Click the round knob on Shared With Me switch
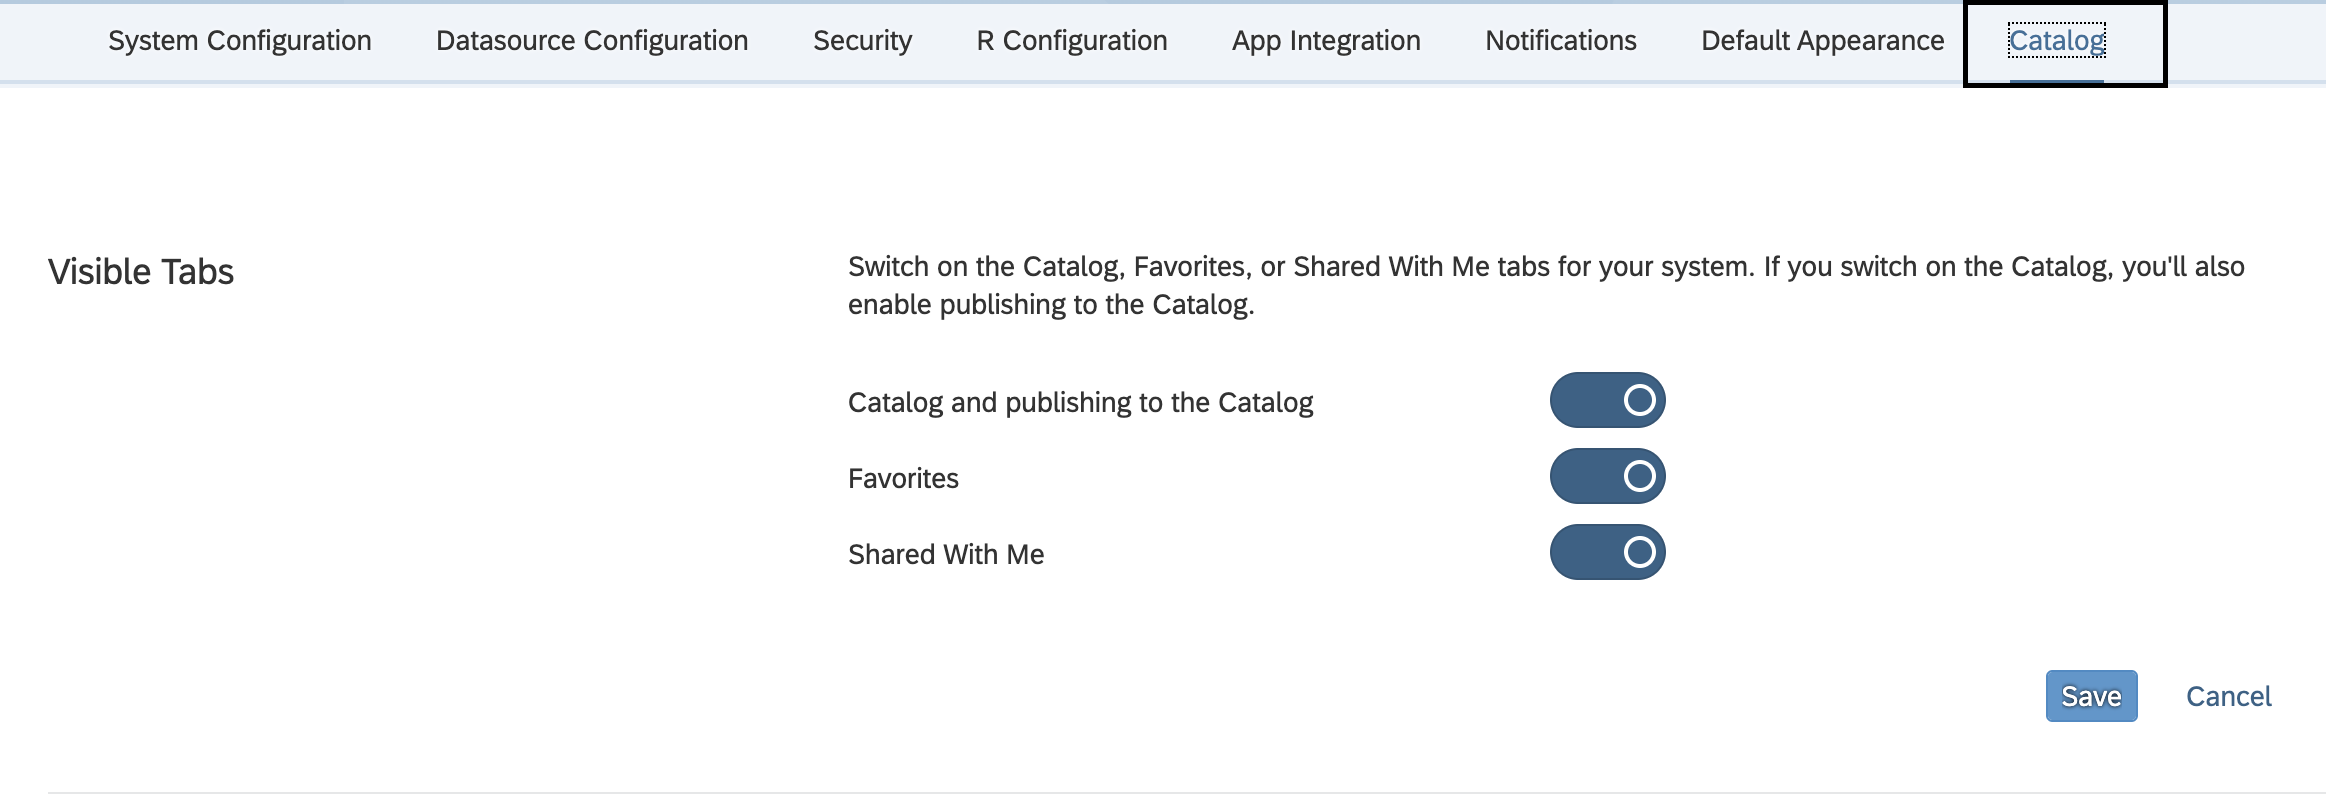Viewport: 2326px width, 796px height. [1639, 552]
